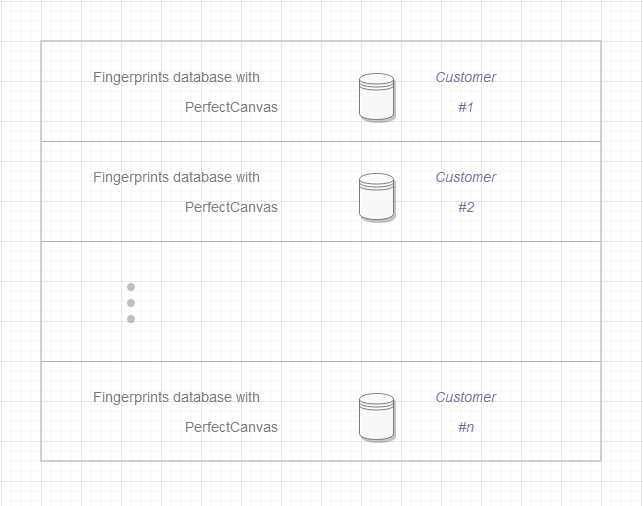Click empty space right of the ellipsis dots
Image resolution: width=643 pixels, height=506 pixels.
pyautogui.click(x=380, y=302)
